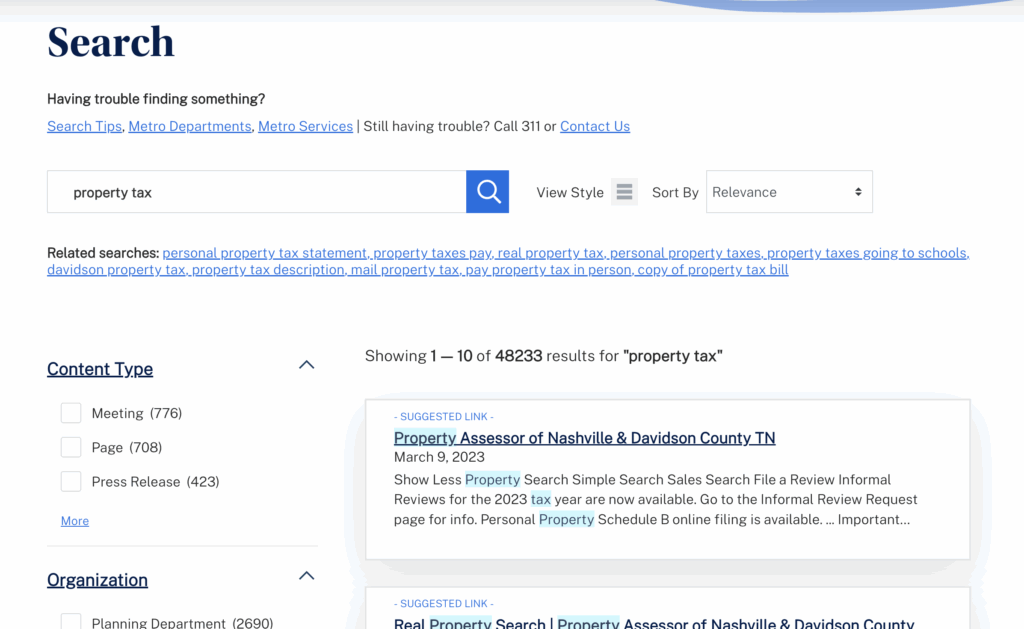Click the blue magnifying glass search button
1024x629 pixels.
pos(487,192)
